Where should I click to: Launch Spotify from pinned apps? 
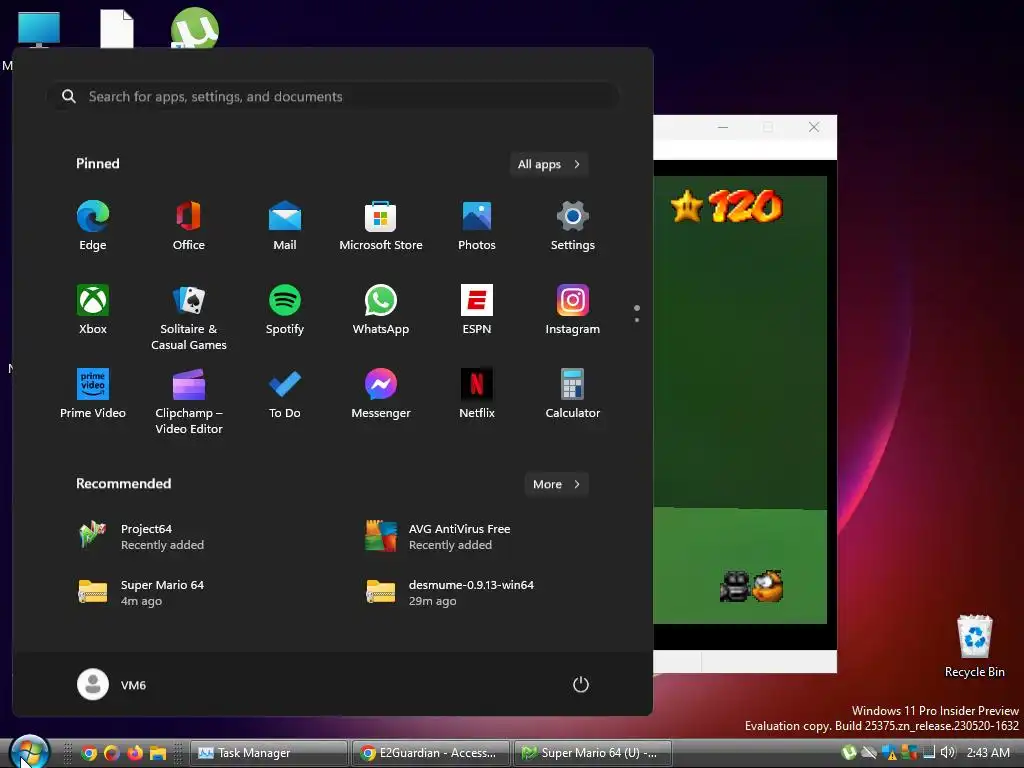pyautogui.click(x=285, y=310)
